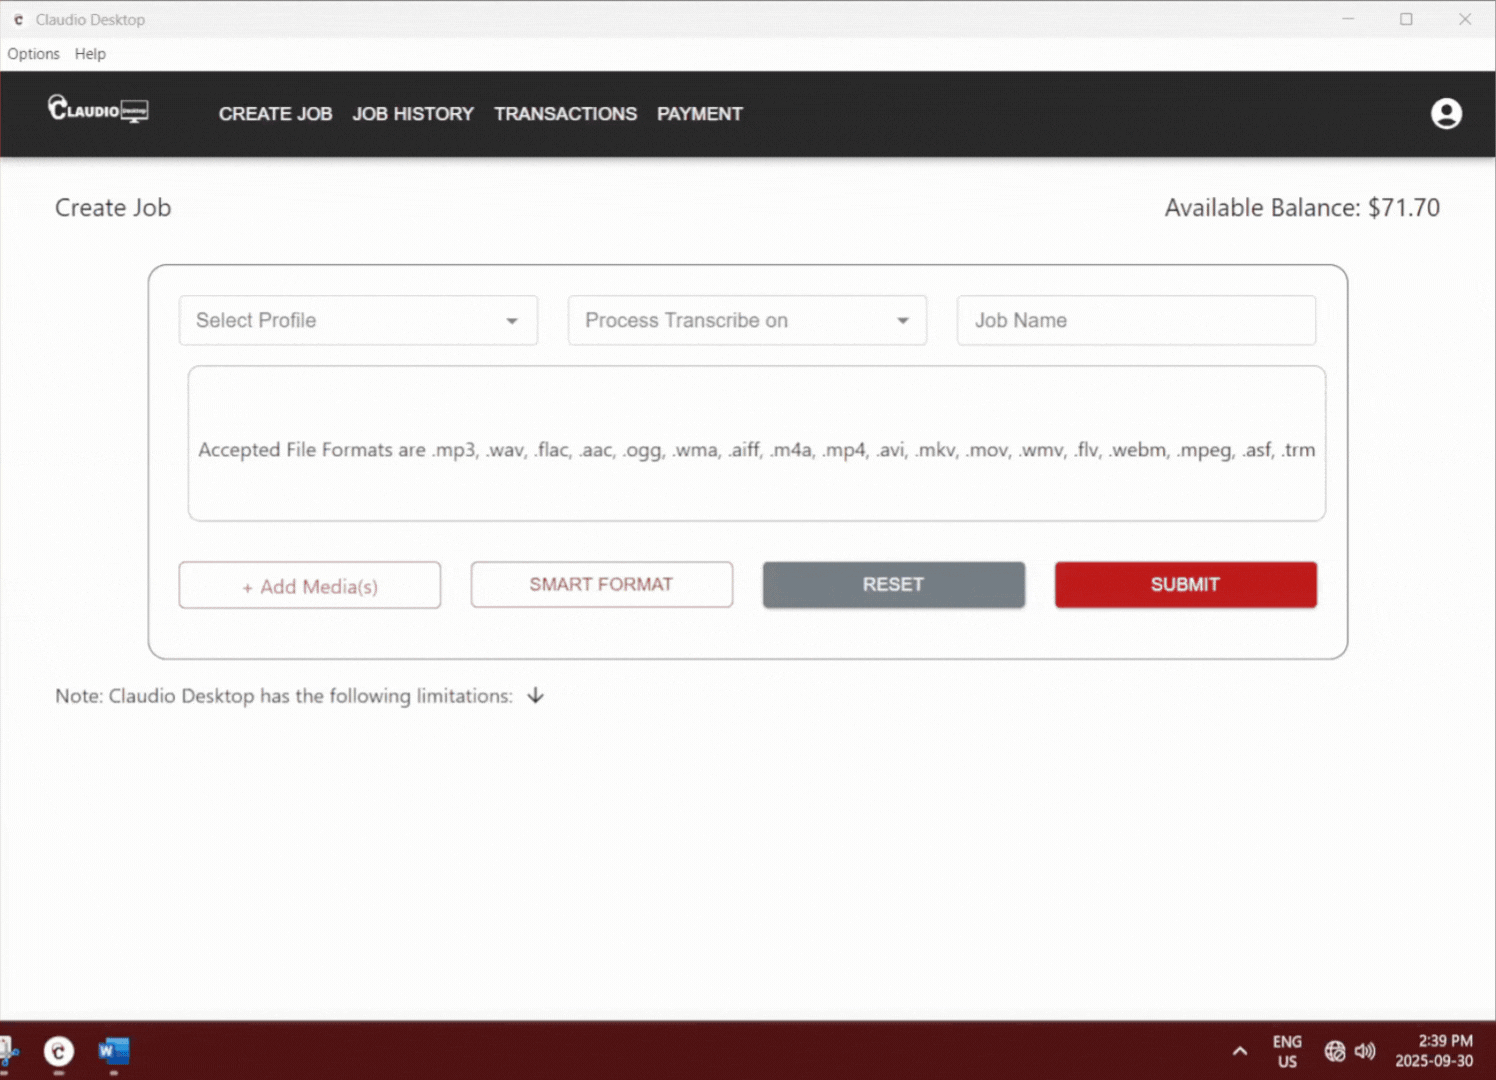Expand limitations note with the down arrow
Image resolution: width=1496 pixels, height=1080 pixels.
point(536,696)
